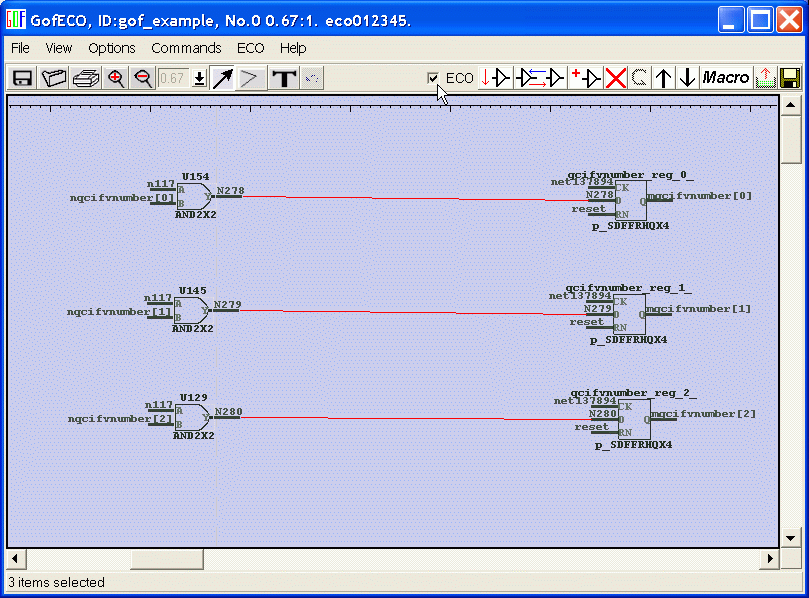
Task: Click the red X delete icon
Action: click(615, 78)
